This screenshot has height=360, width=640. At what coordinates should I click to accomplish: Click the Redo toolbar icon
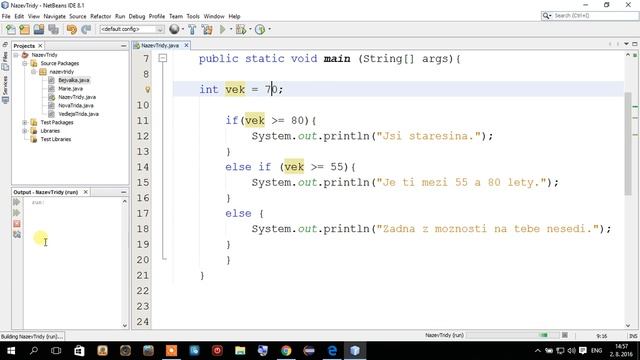86,29
